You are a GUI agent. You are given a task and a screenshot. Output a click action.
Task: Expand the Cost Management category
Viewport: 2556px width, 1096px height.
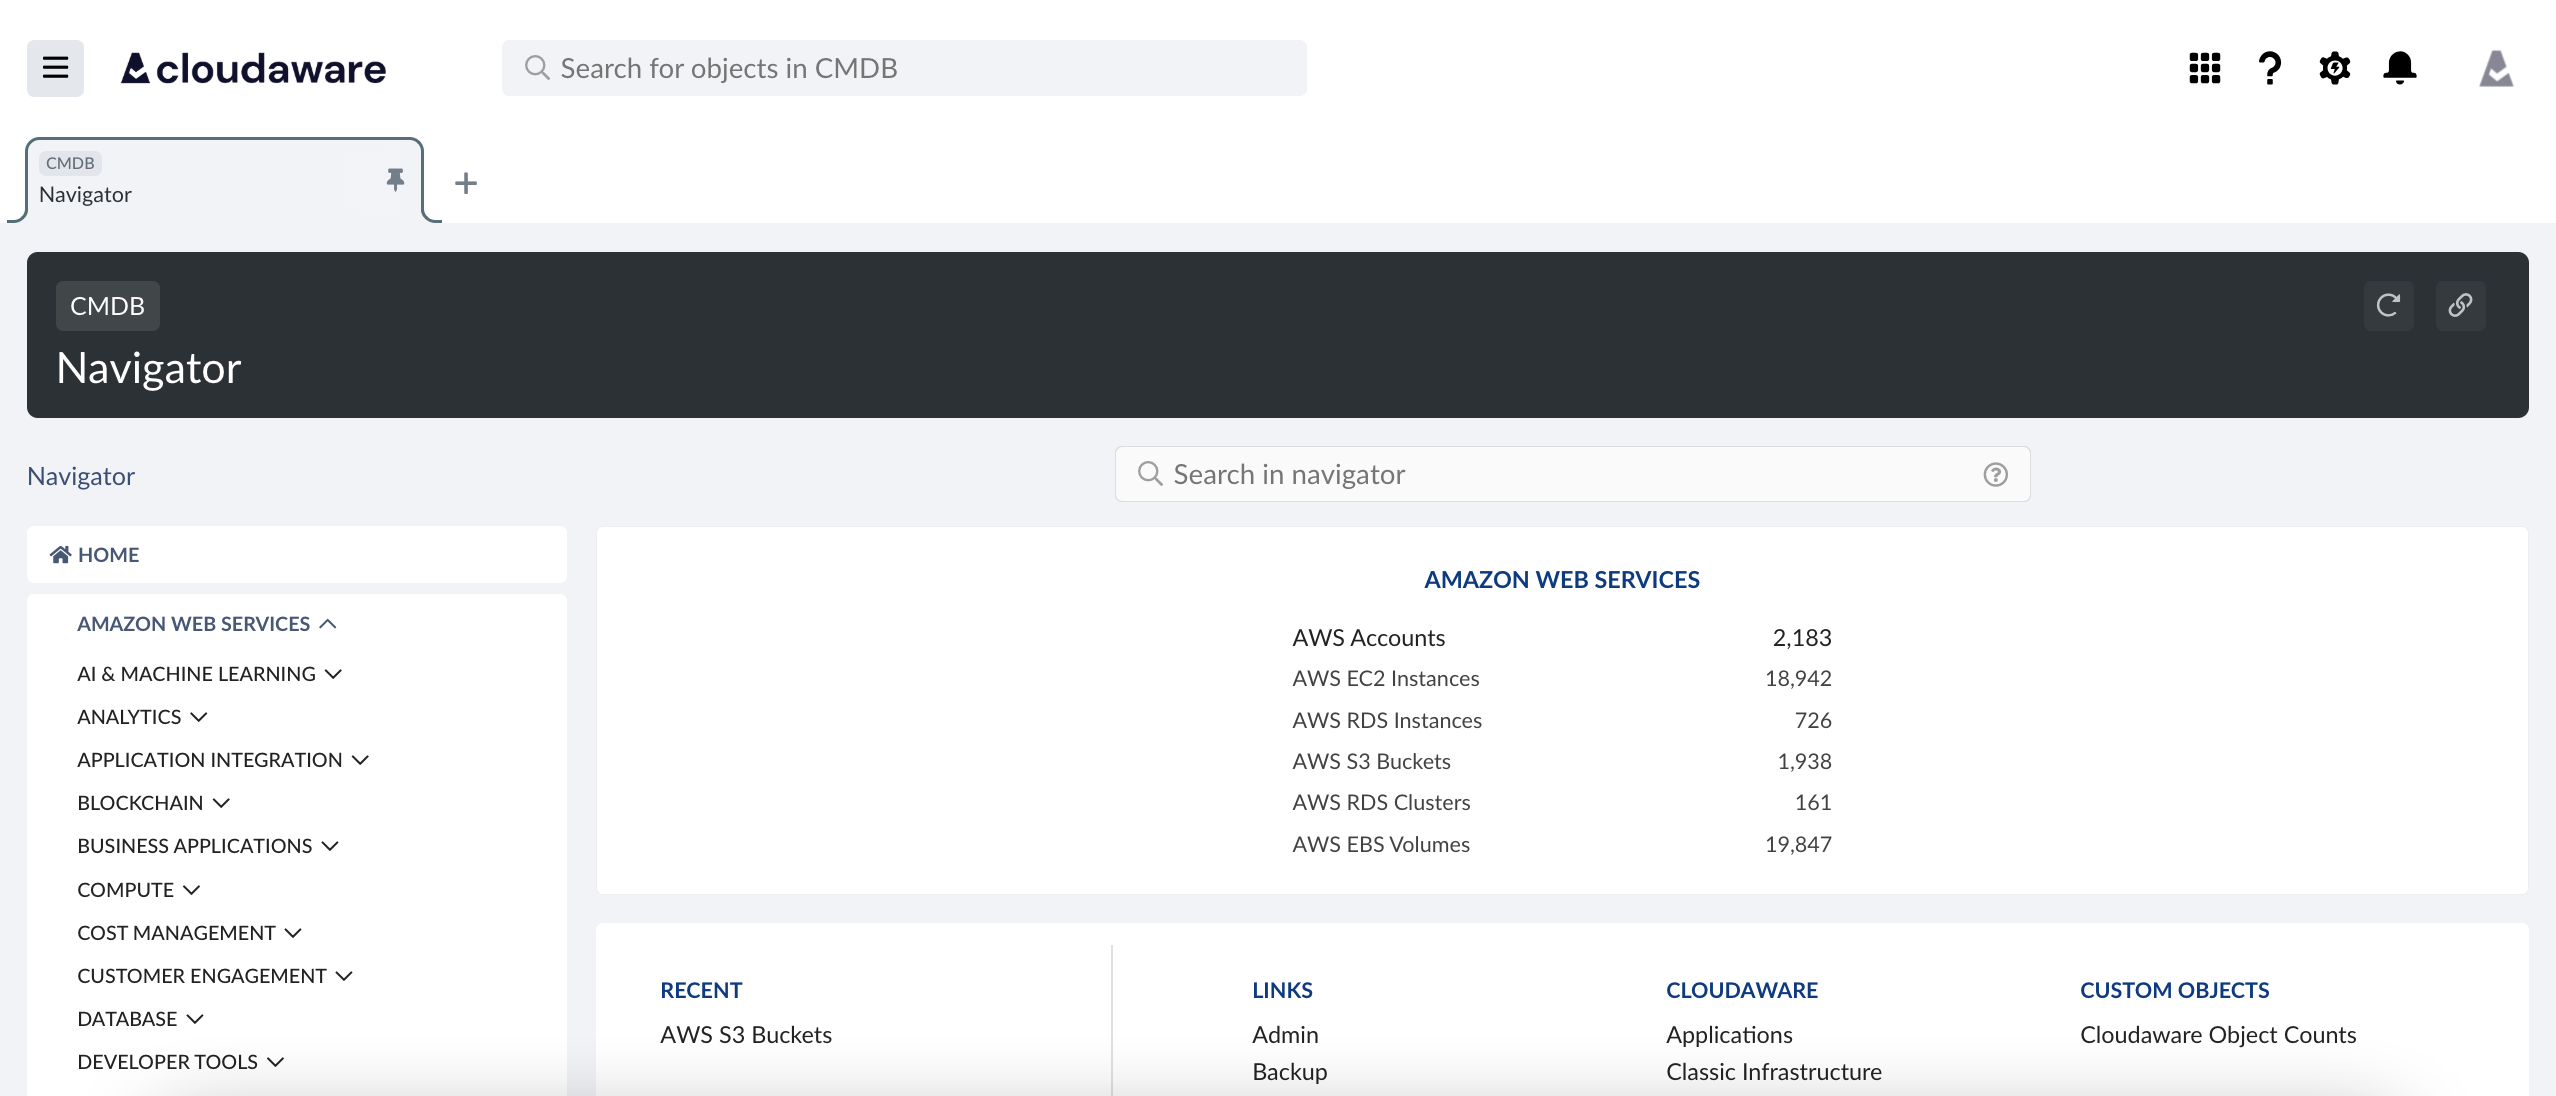coord(189,933)
